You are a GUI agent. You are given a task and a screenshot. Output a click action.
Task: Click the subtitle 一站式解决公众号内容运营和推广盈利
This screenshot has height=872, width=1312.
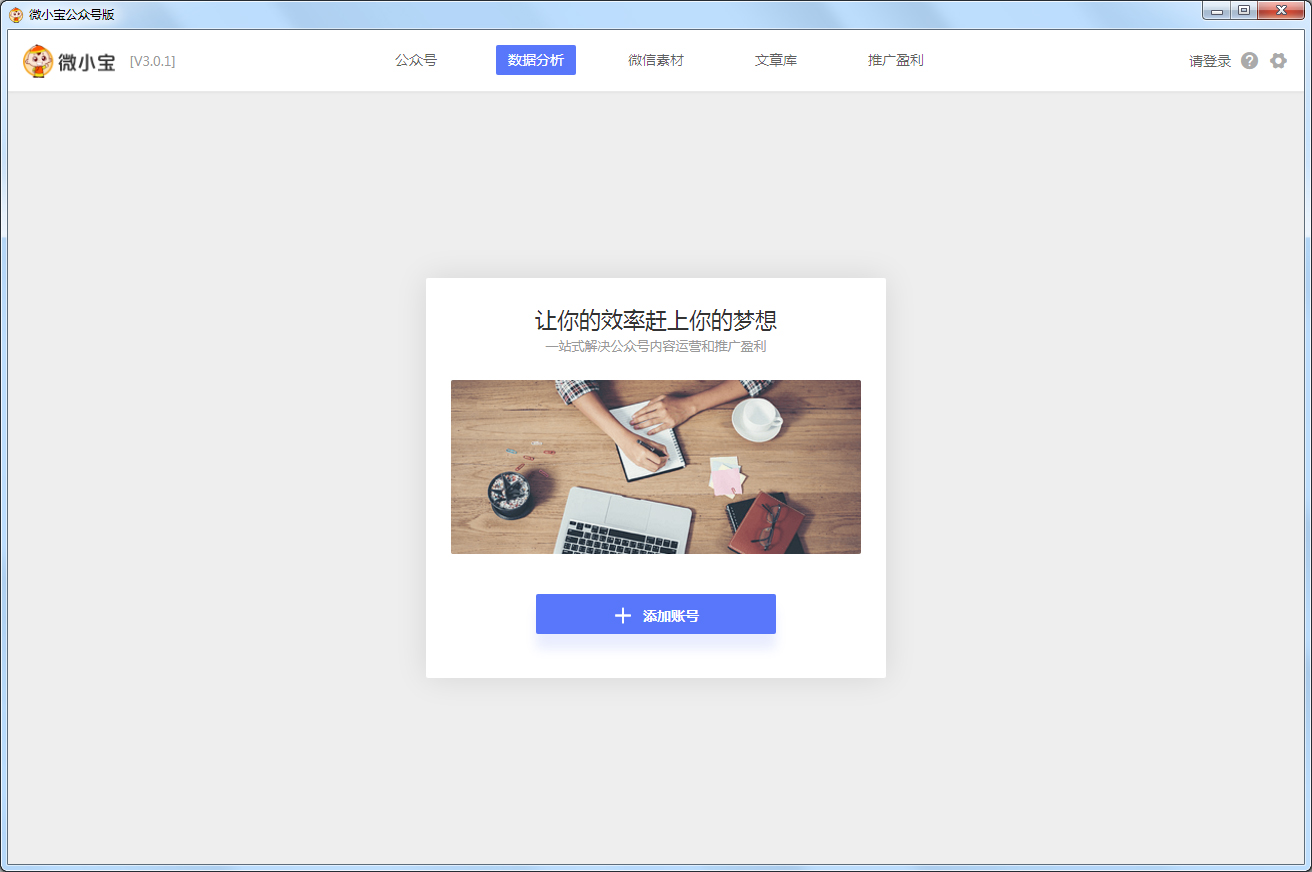(656, 347)
